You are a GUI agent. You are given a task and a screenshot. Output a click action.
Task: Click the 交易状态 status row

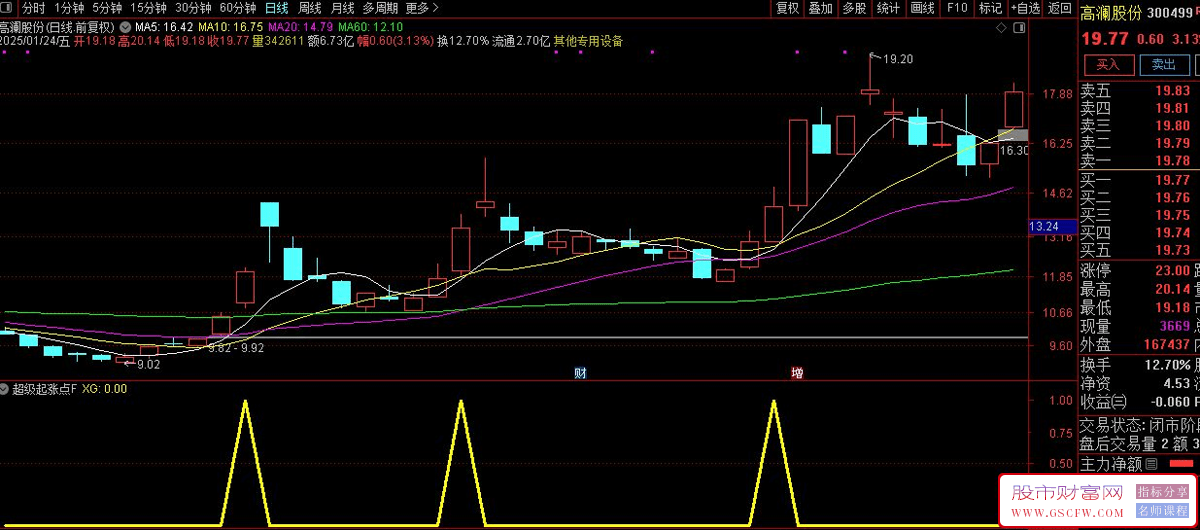(x=1139, y=424)
